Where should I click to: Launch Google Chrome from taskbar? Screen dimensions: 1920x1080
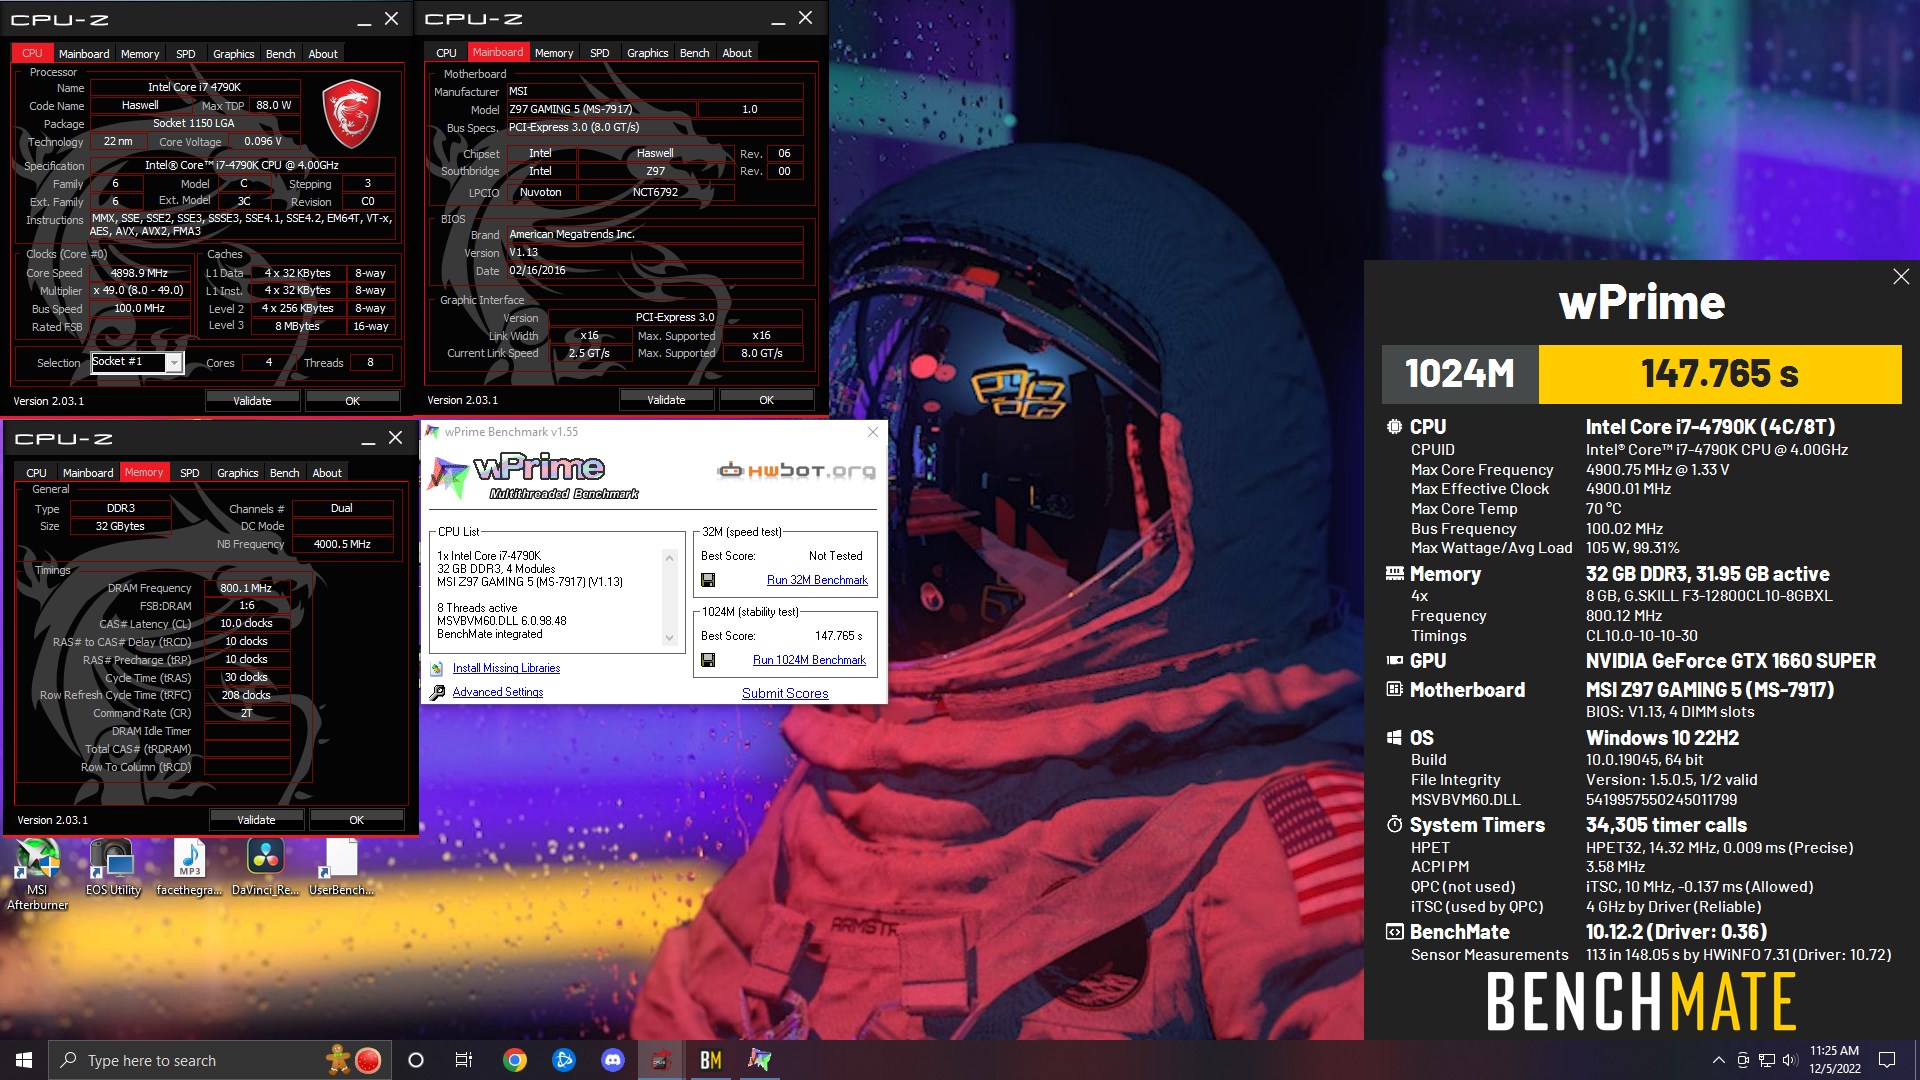515,1060
